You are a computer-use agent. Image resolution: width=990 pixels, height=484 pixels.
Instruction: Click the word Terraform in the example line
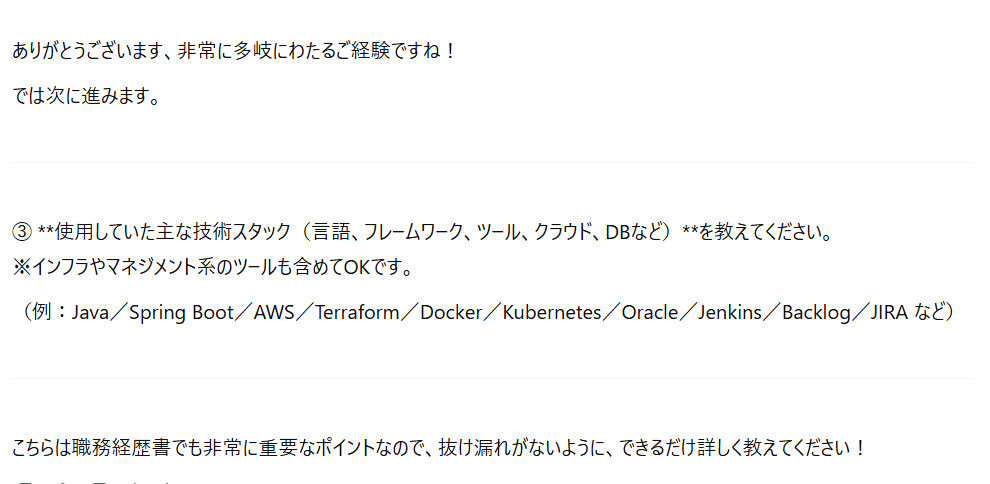tap(357, 312)
